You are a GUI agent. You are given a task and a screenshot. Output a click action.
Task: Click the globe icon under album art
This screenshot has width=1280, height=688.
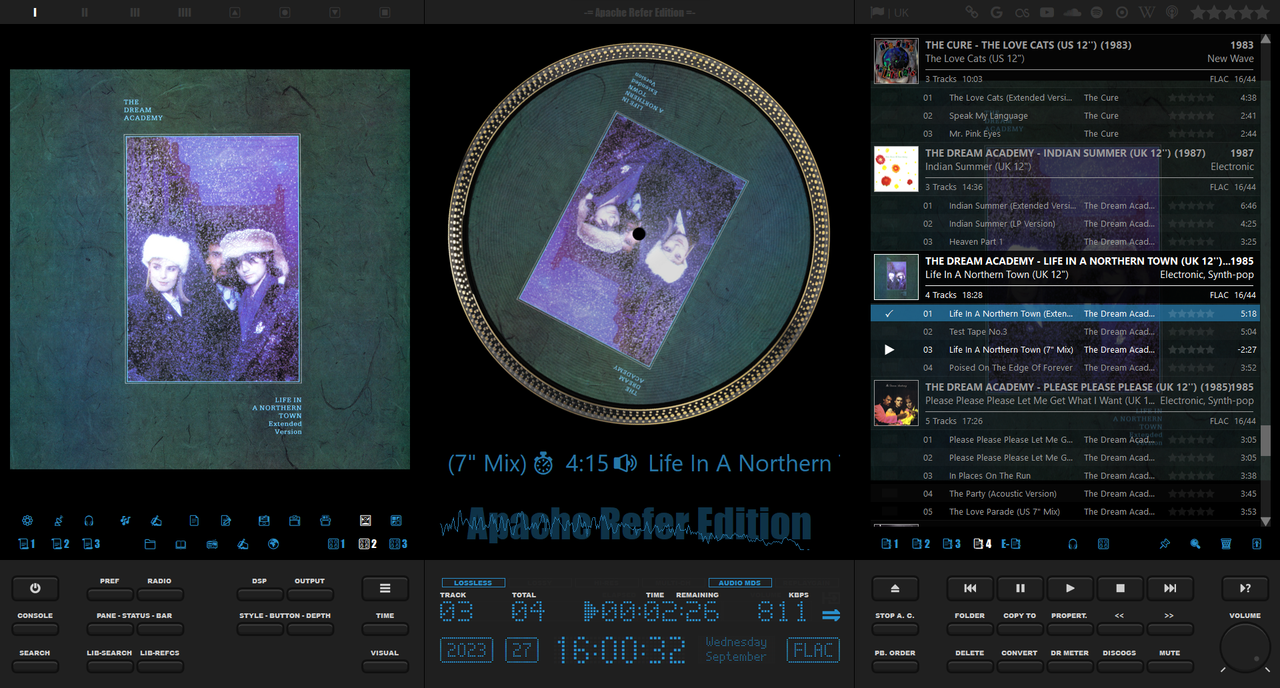coord(273,544)
